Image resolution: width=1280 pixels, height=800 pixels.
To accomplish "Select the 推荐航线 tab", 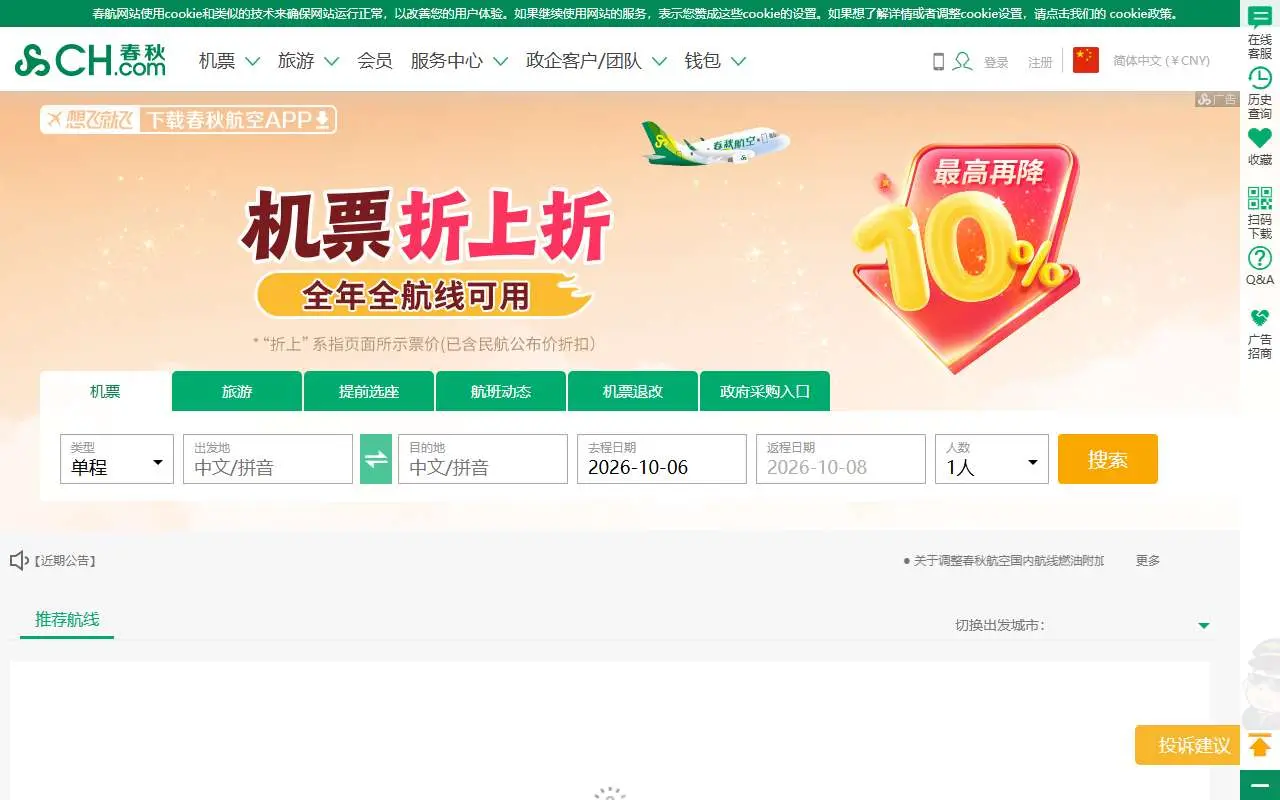I will (x=67, y=620).
